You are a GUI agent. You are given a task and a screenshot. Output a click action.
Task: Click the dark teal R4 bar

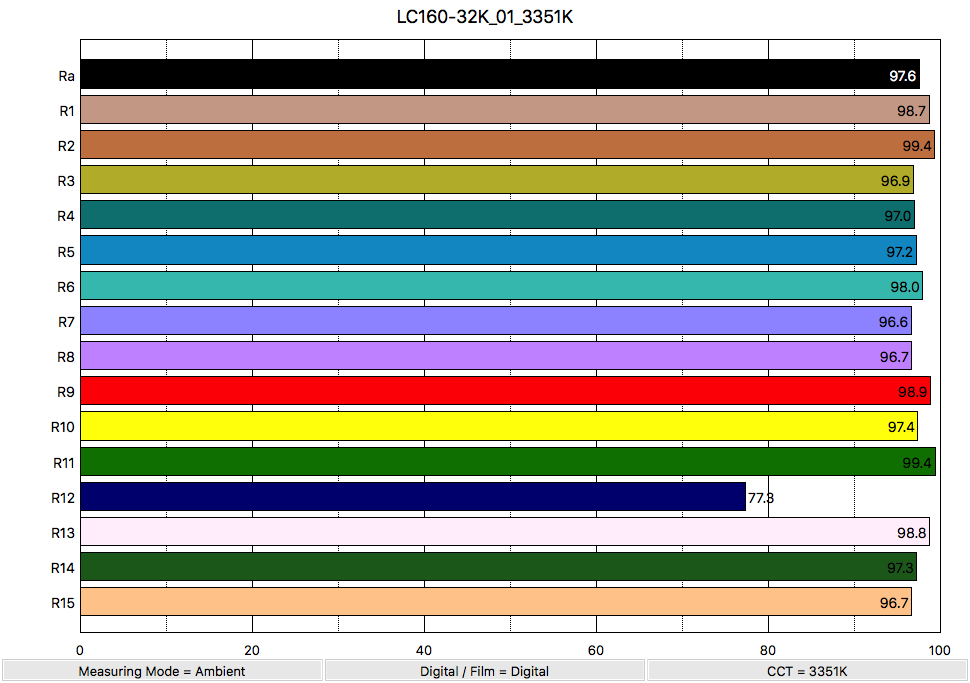(497, 215)
